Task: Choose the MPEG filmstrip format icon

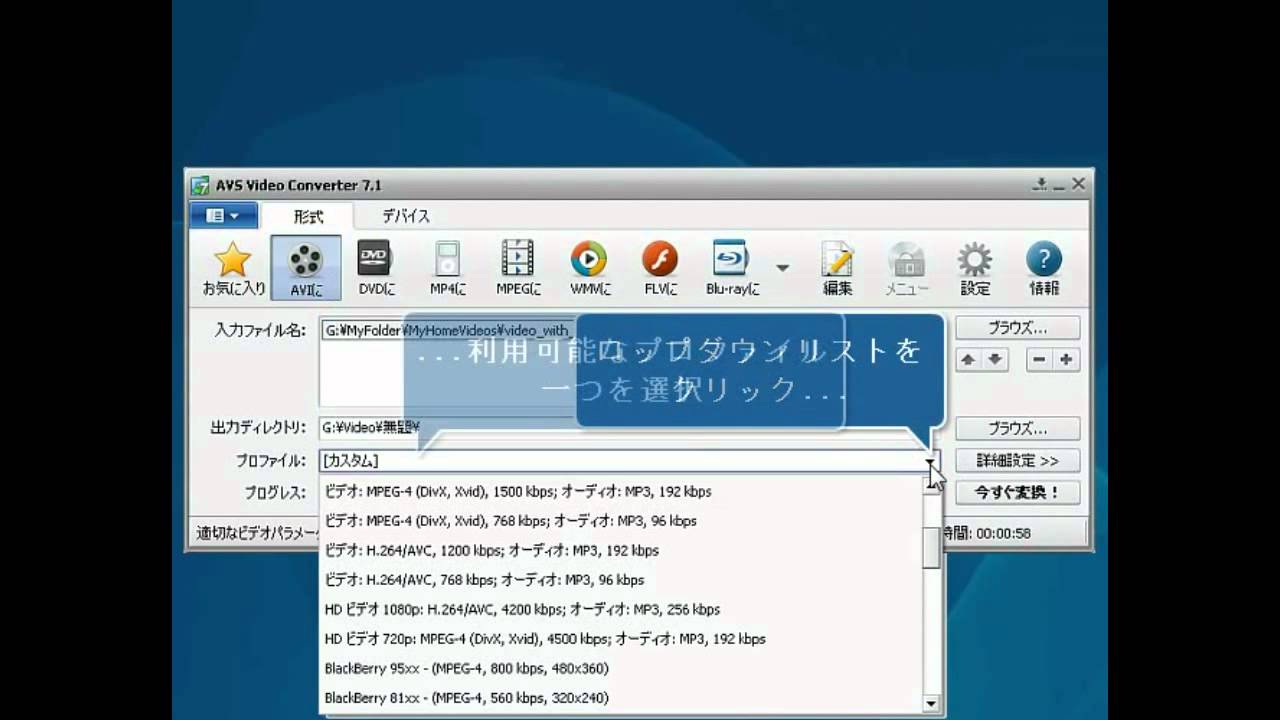Action: point(518,268)
